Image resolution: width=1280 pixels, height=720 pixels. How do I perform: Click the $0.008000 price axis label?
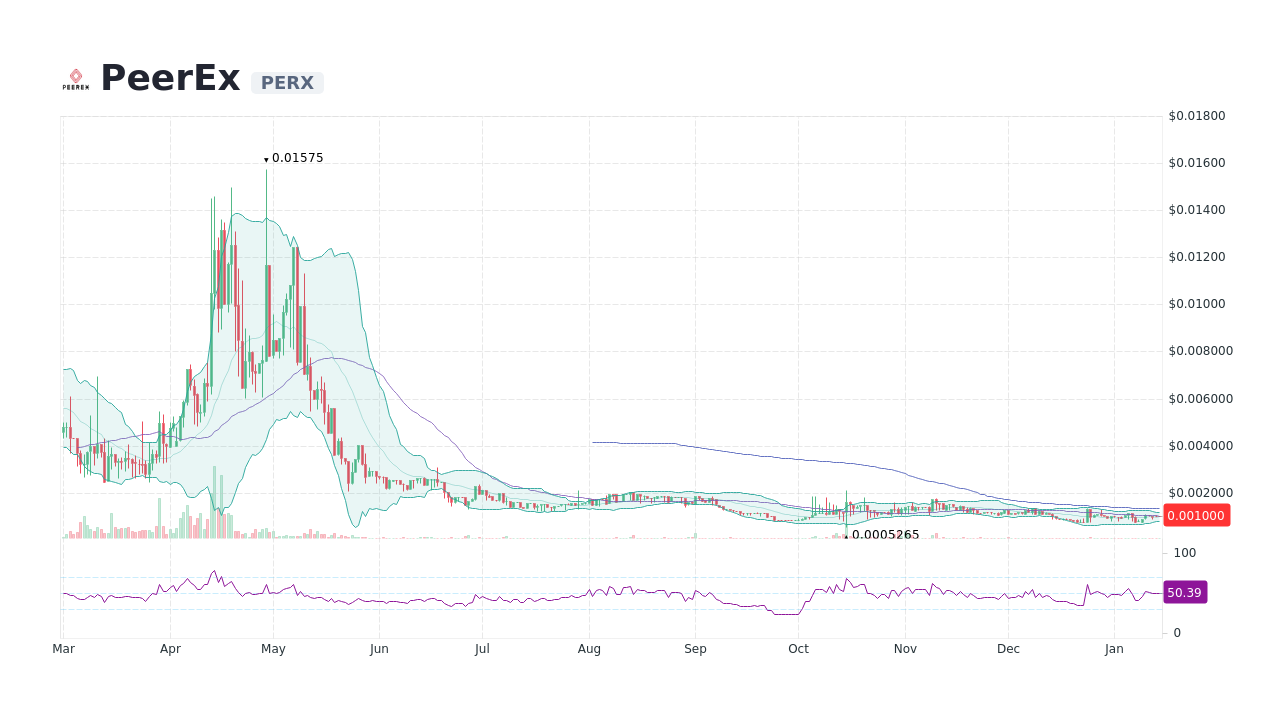point(1201,351)
